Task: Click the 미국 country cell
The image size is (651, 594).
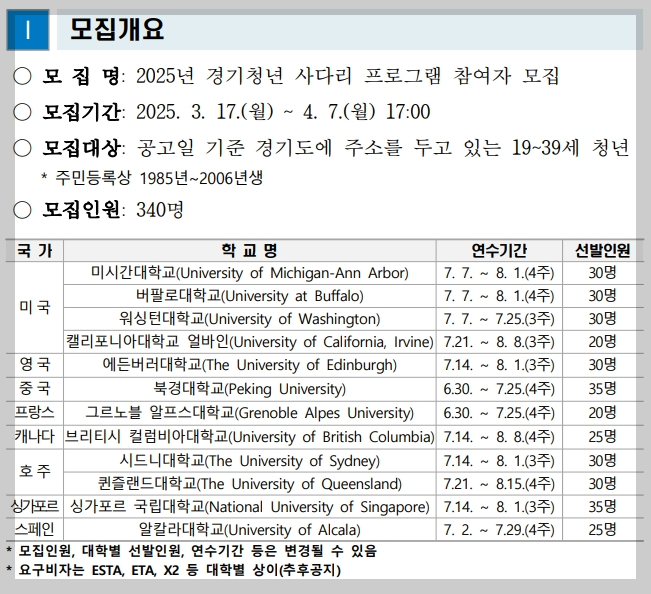Action: click(34, 308)
